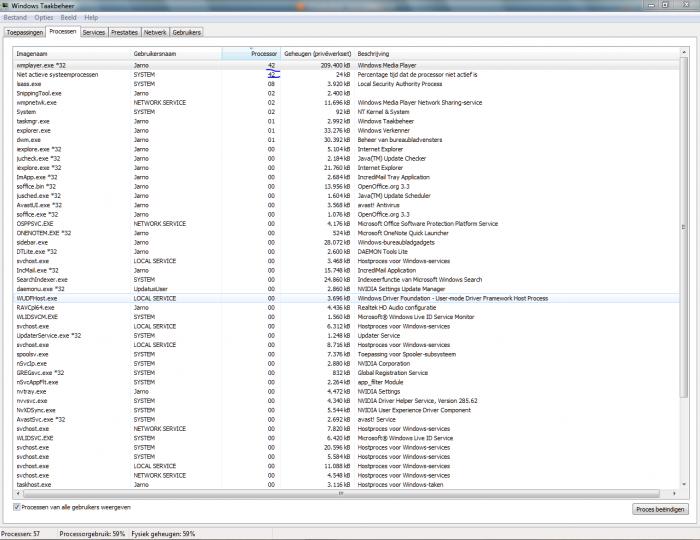Screen dimensions: 700x540
Task: Open the Opties menu
Action: [x=44, y=18]
